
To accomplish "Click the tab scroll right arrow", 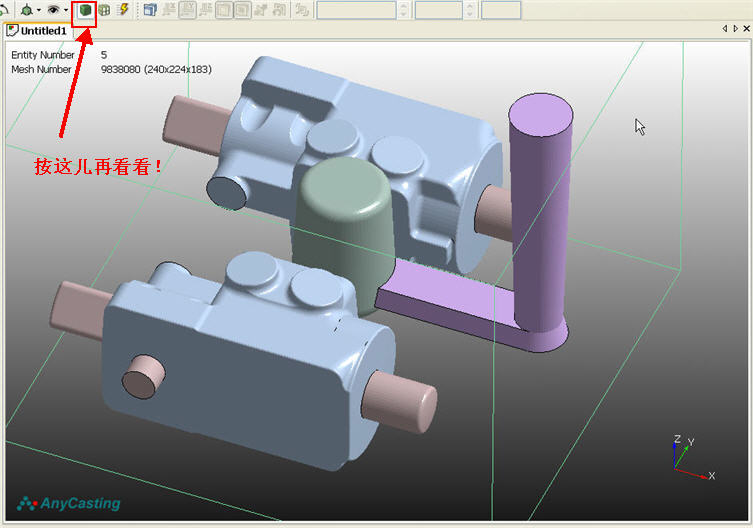I will [735, 29].
